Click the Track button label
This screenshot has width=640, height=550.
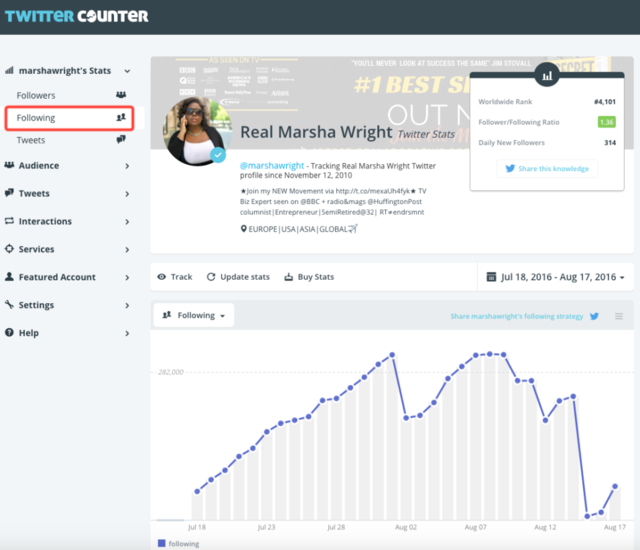[181, 277]
